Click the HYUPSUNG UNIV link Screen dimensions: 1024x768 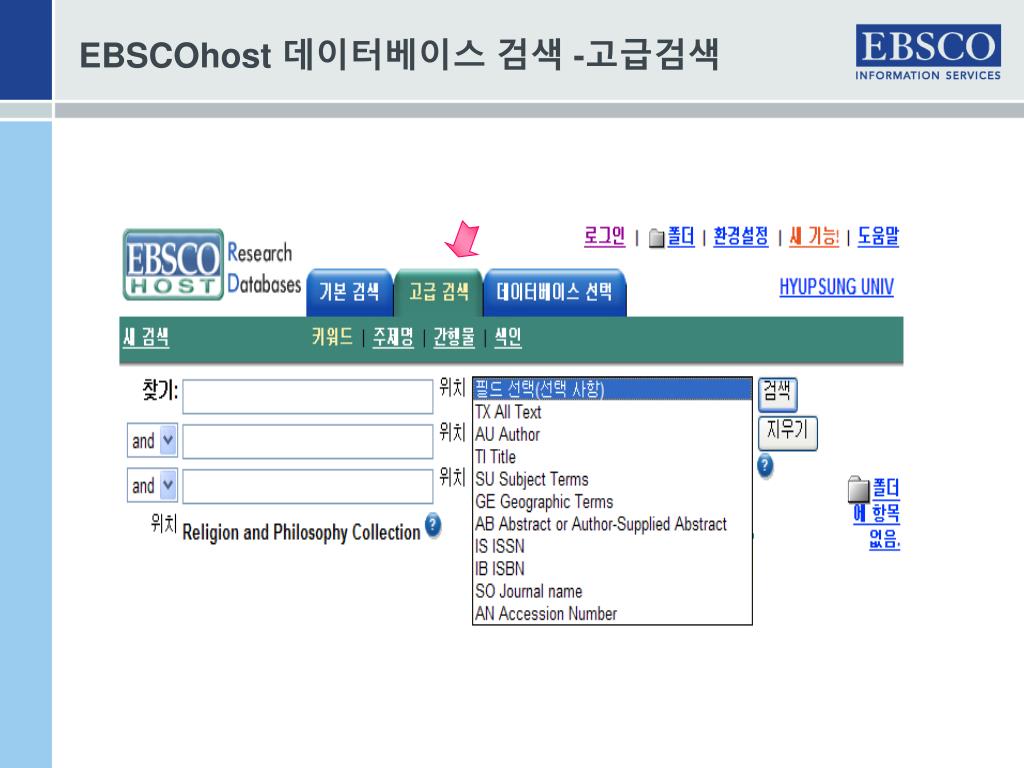tap(836, 287)
